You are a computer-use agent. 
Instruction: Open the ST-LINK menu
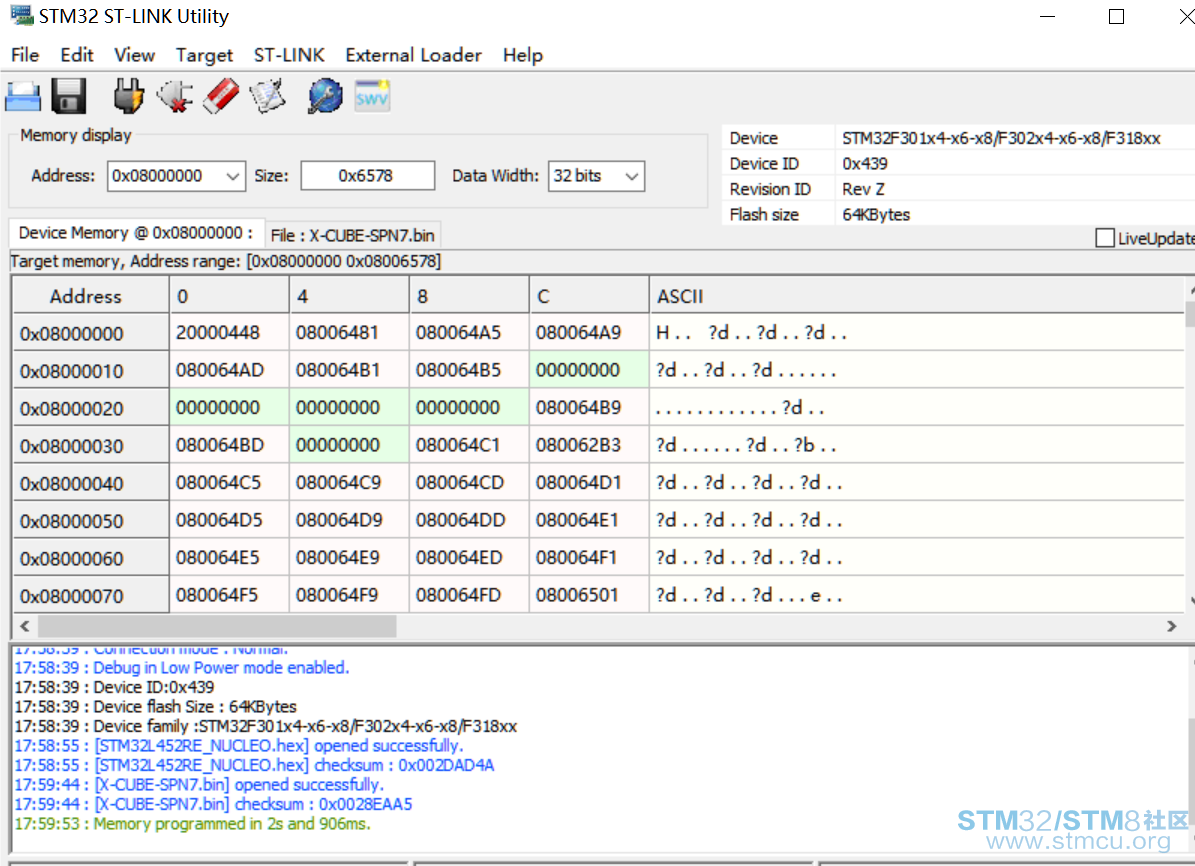289,55
